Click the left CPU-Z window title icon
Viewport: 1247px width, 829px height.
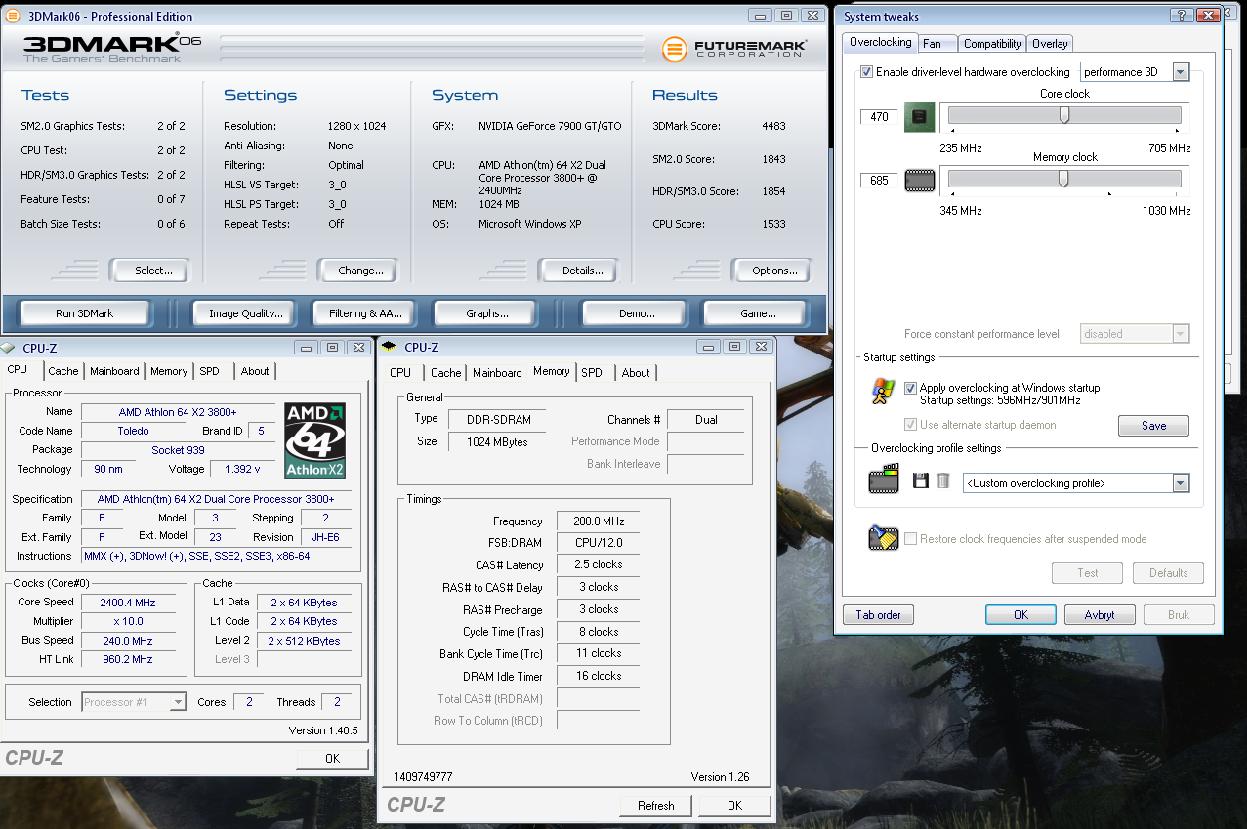[9, 348]
